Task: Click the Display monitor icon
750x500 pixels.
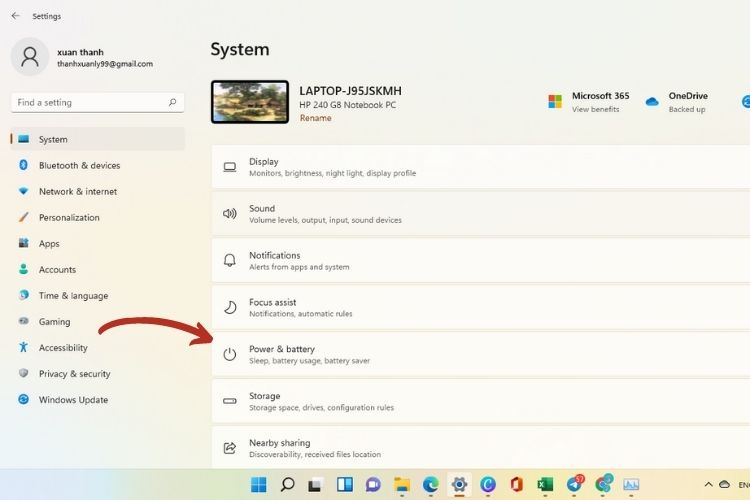Action: (x=230, y=167)
